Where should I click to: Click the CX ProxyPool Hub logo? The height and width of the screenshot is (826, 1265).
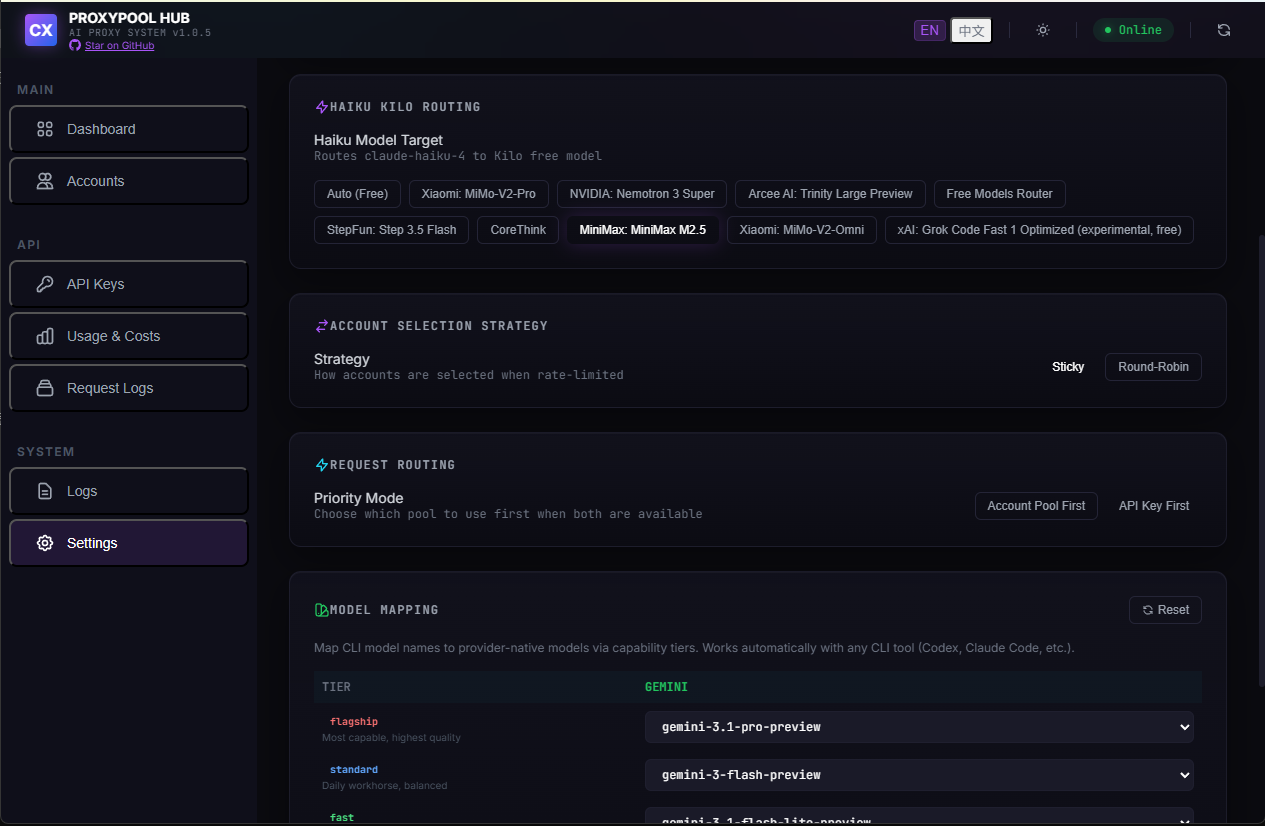(41, 30)
